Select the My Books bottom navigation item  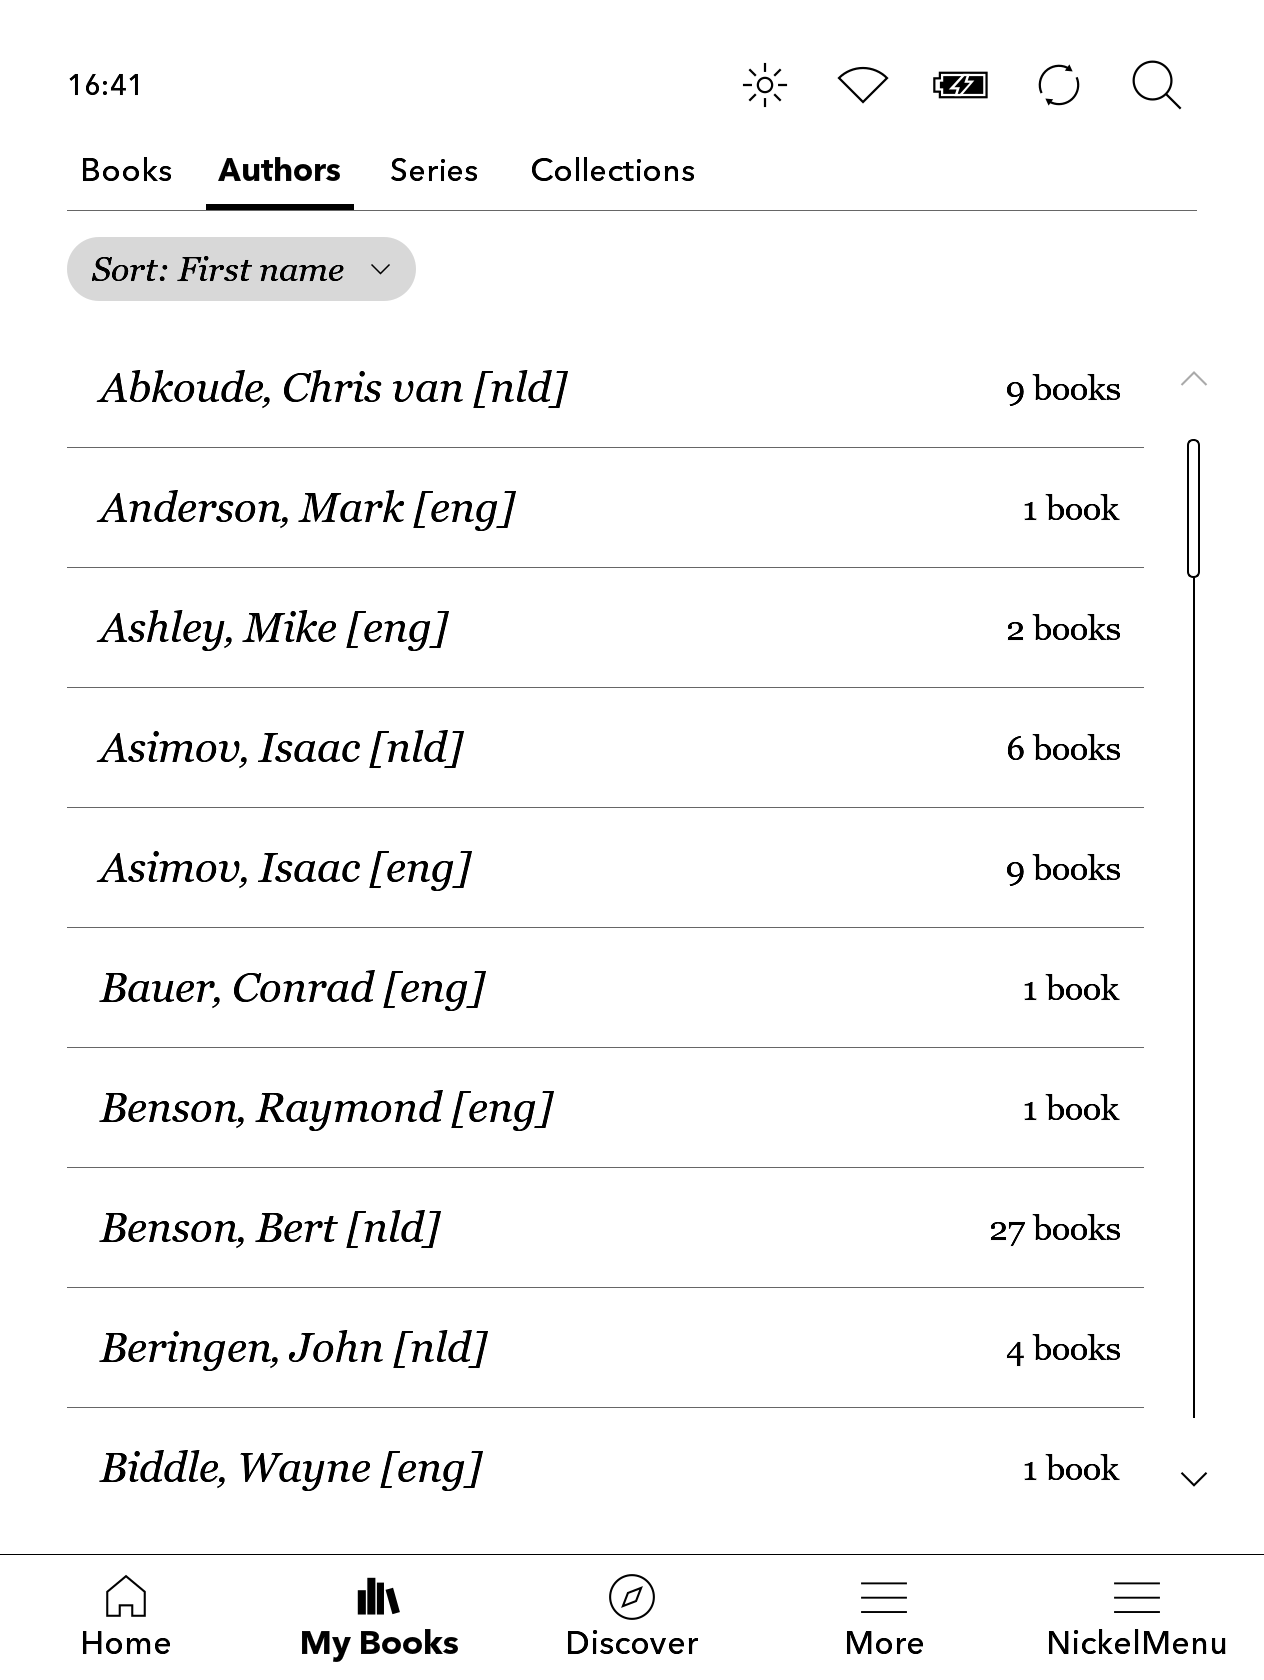[x=379, y=1617]
